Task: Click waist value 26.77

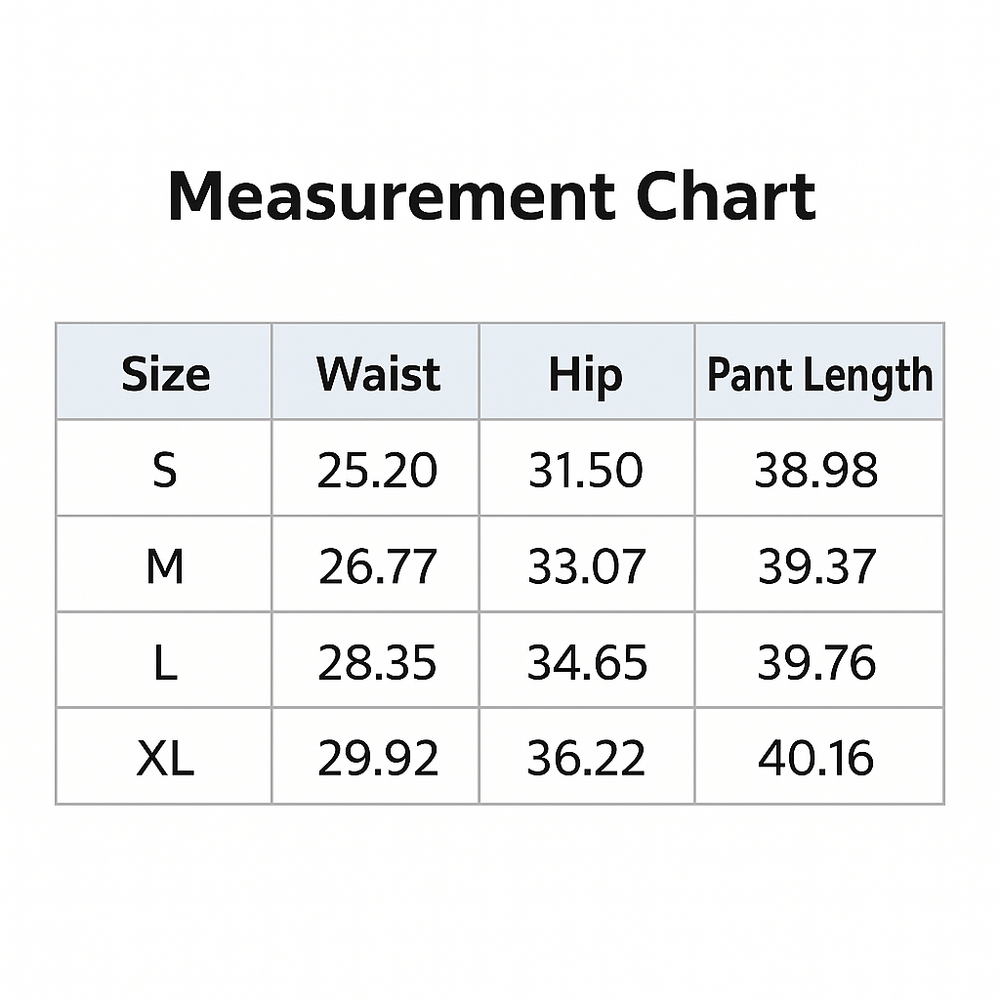Action: coord(378,567)
